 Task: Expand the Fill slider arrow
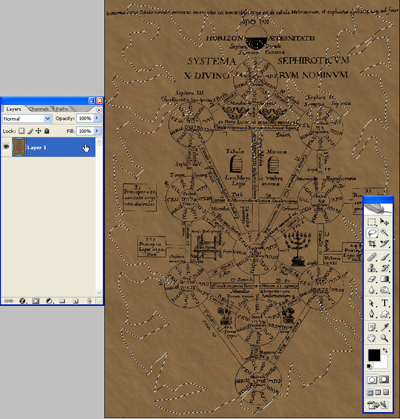coord(97,131)
